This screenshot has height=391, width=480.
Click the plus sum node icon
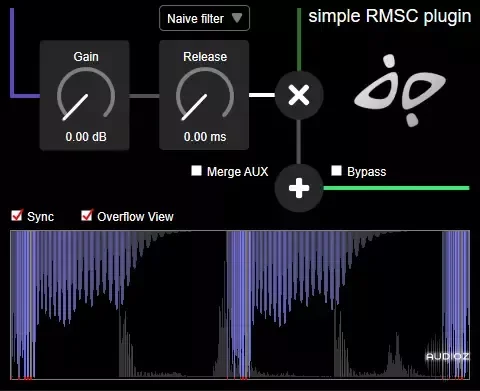299,188
